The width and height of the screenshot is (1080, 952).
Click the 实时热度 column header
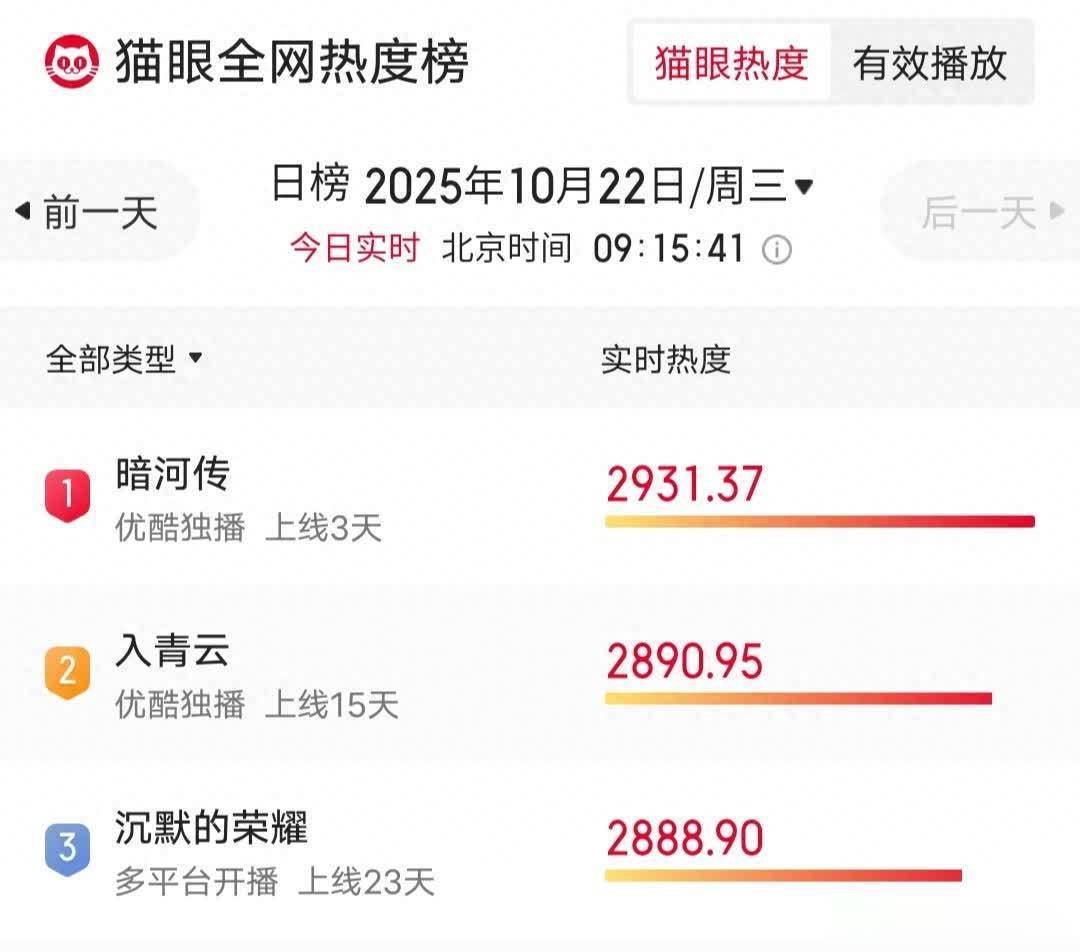[665, 359]
